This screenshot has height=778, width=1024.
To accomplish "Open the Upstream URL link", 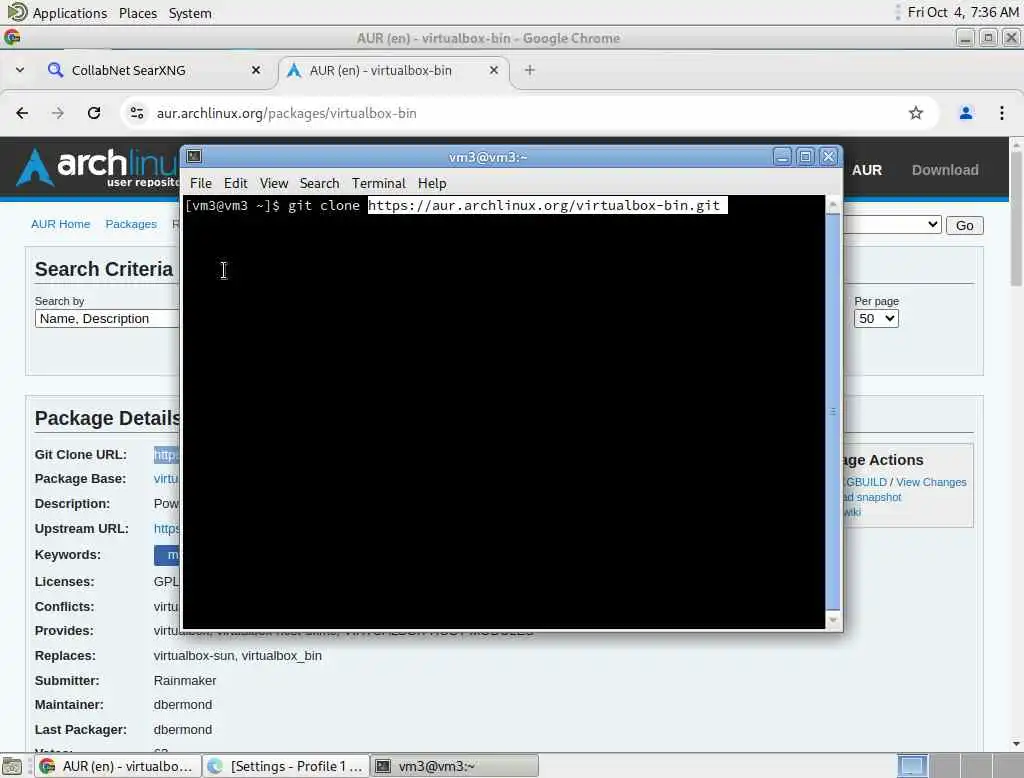I will 167,528.
